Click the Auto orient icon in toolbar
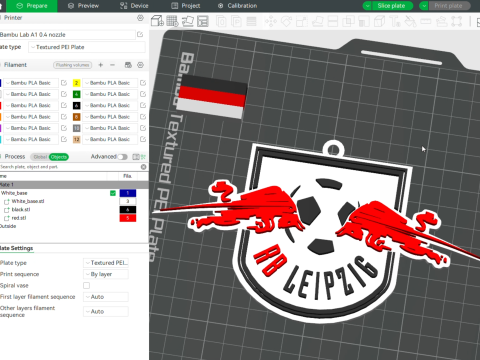The width and height of the screenshot is (480, 360). point(188,21)
